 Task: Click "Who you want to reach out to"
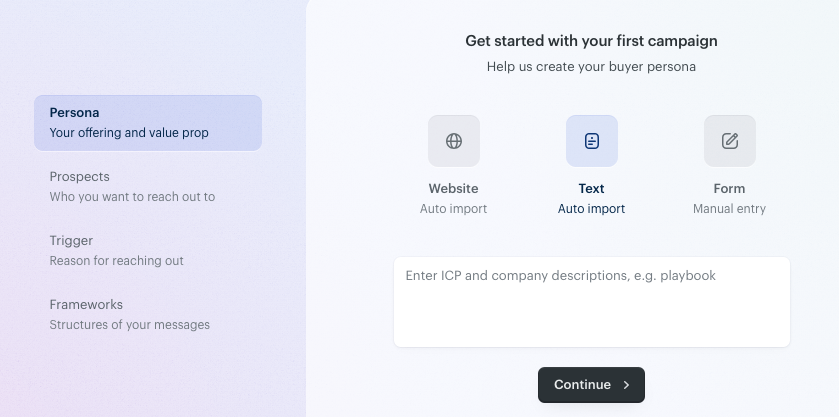[132, 197]
